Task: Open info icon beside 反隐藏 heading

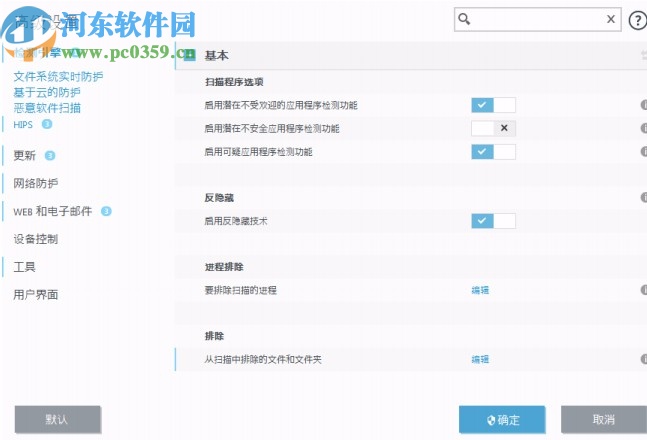Action: 644,197
